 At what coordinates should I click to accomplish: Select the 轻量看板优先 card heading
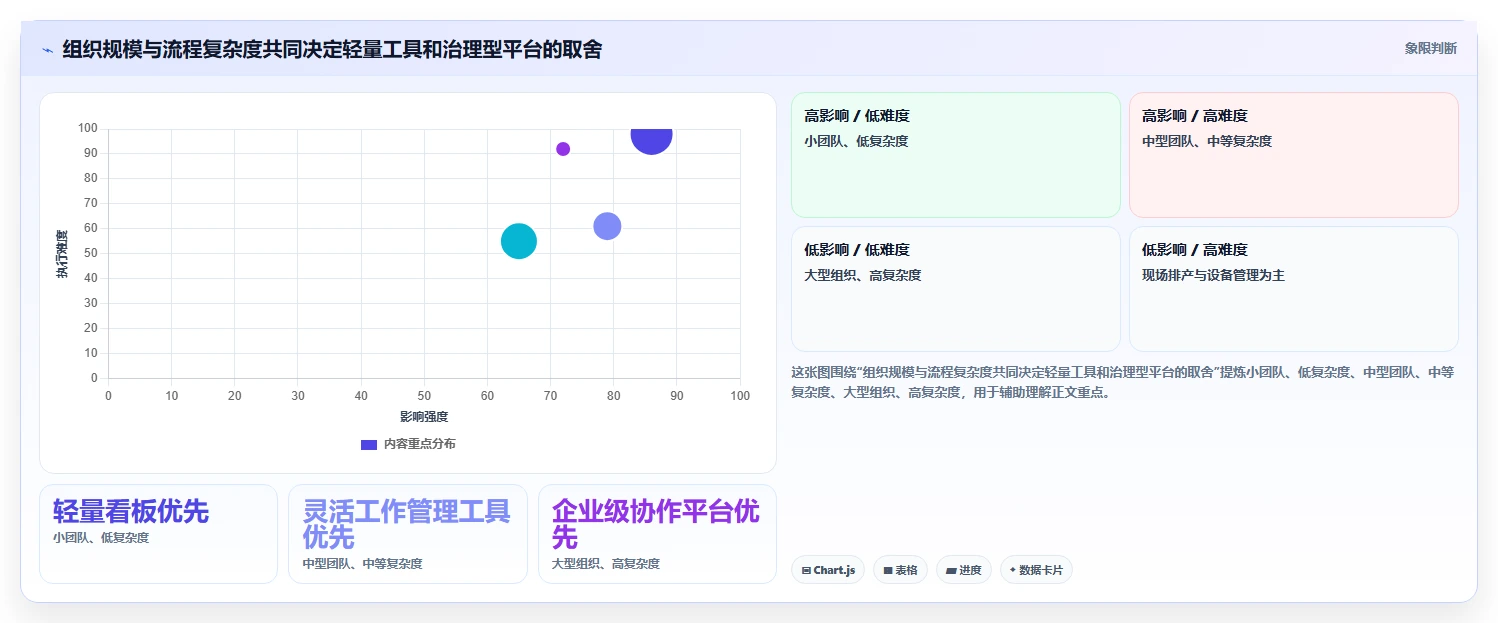point(131,511)
